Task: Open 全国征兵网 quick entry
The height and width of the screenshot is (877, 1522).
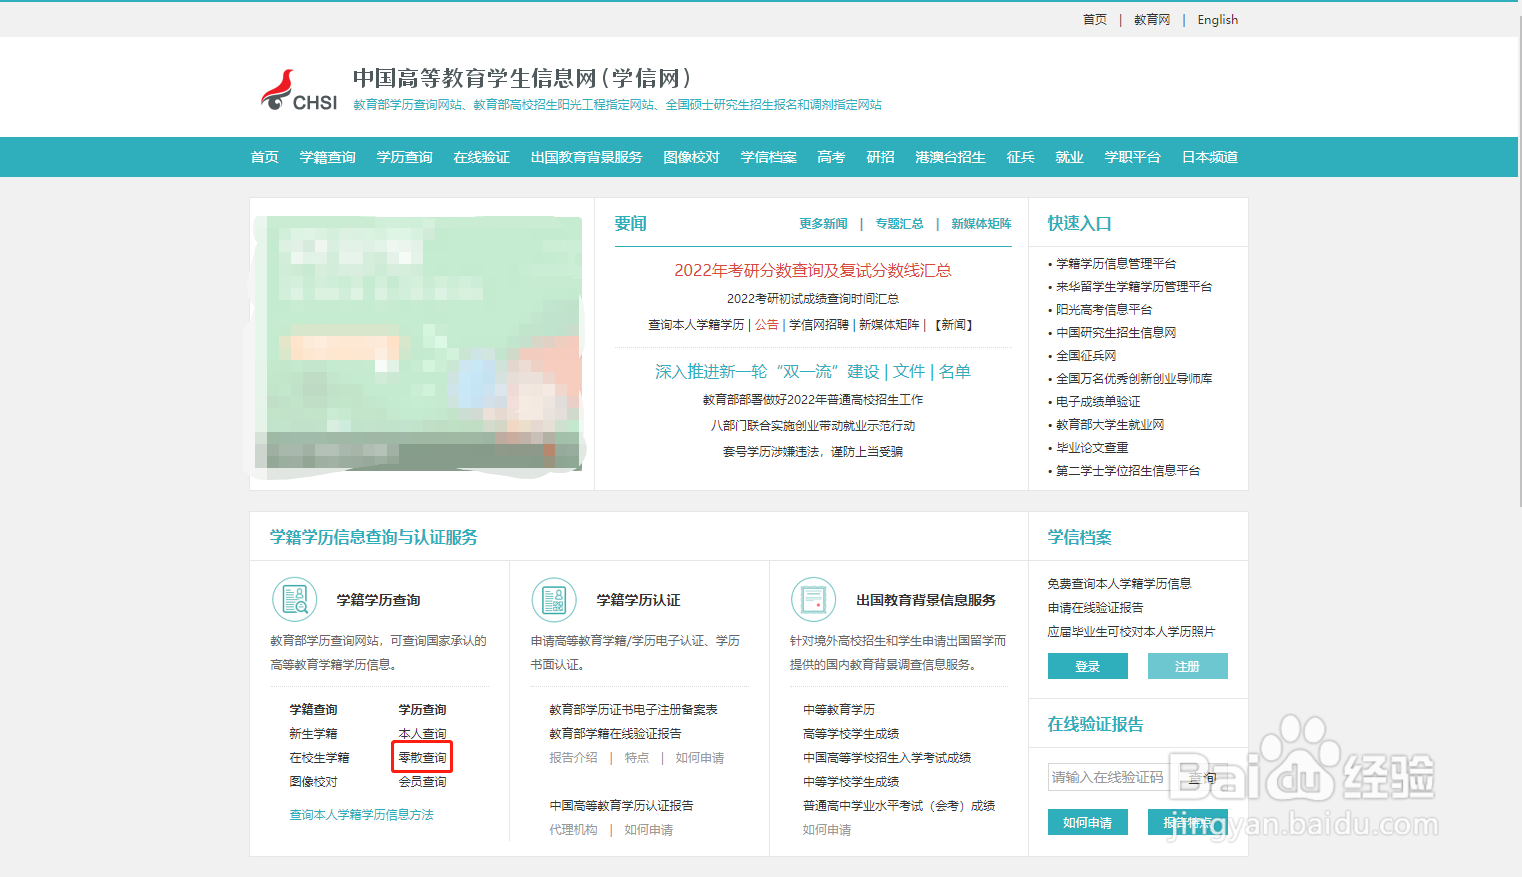Action: pyautogui.click(x=1086, y=356)
